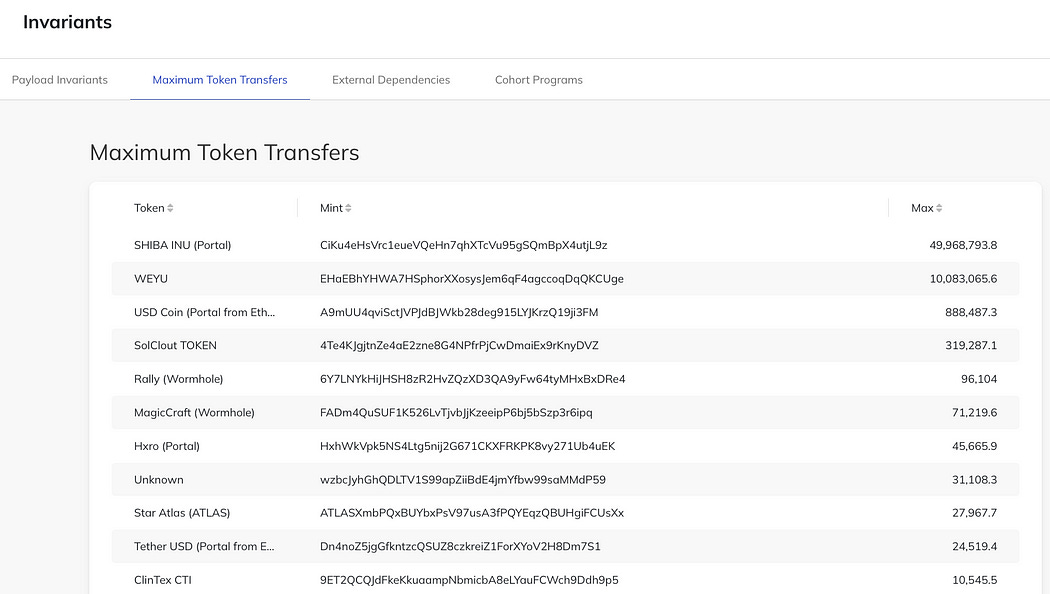Viewport: 1050px width, 594px height.
Task: Click the Invariants page title
Action: 68,22
